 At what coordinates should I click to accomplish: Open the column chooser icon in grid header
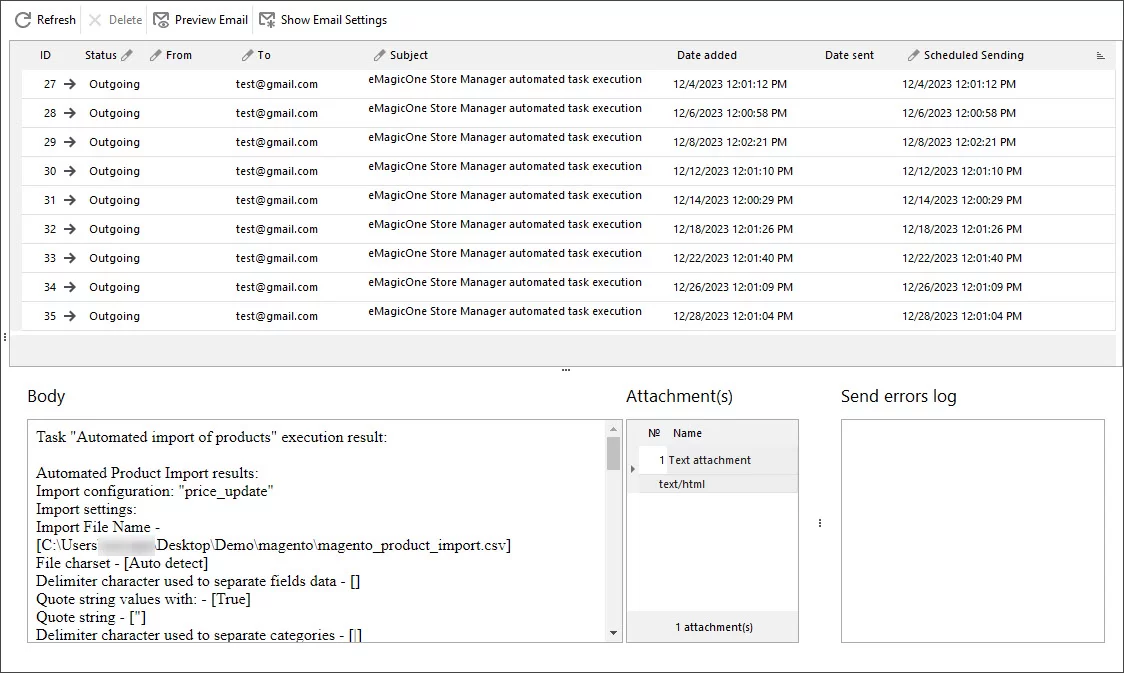click(1100, 55)
